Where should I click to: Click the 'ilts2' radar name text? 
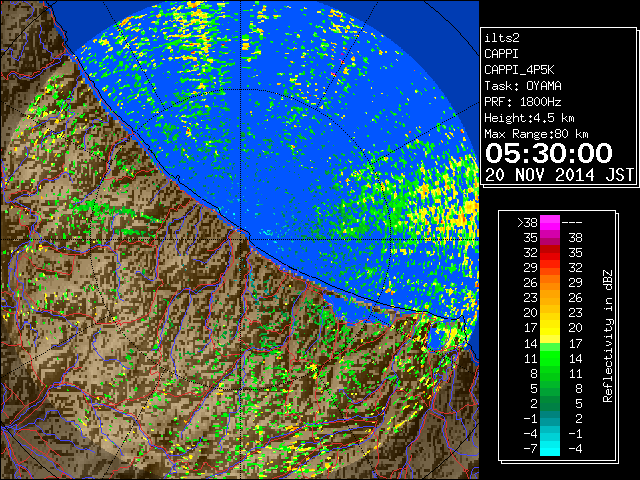[502, 38]
